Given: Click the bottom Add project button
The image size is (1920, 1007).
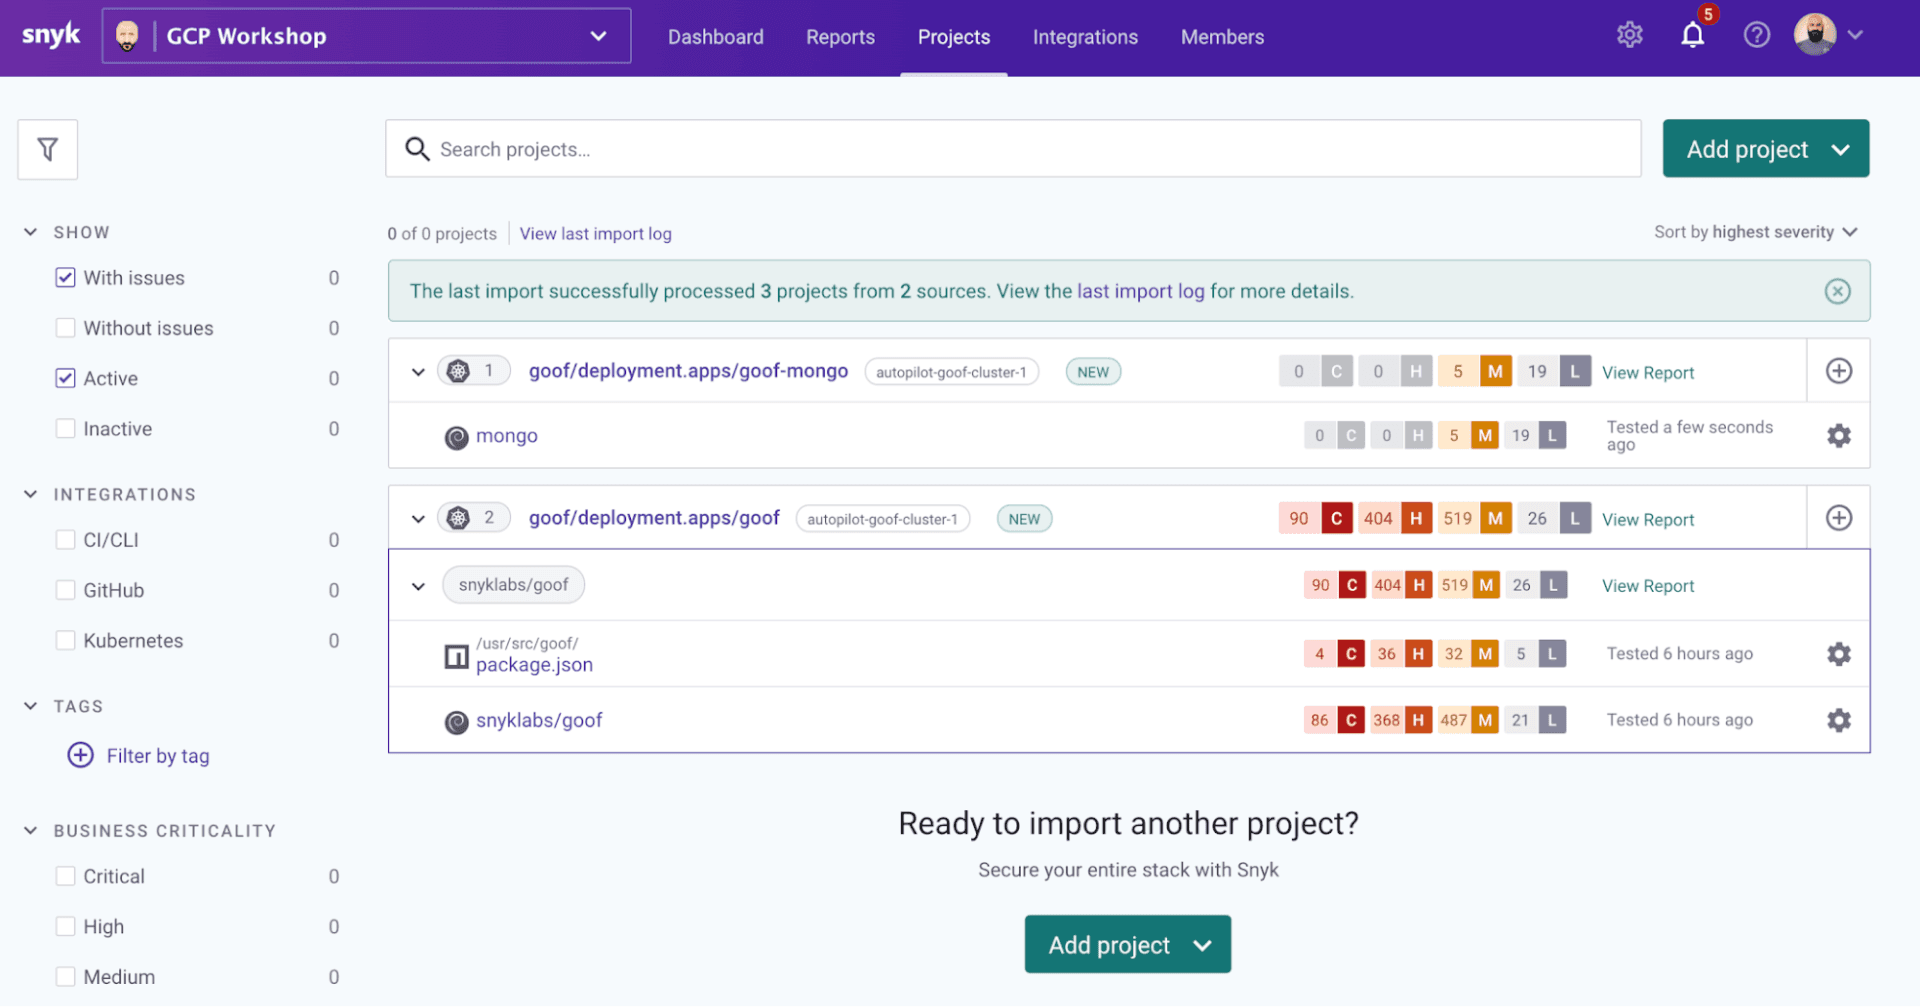Looking at the screenshot, I should pos(1127,944).
